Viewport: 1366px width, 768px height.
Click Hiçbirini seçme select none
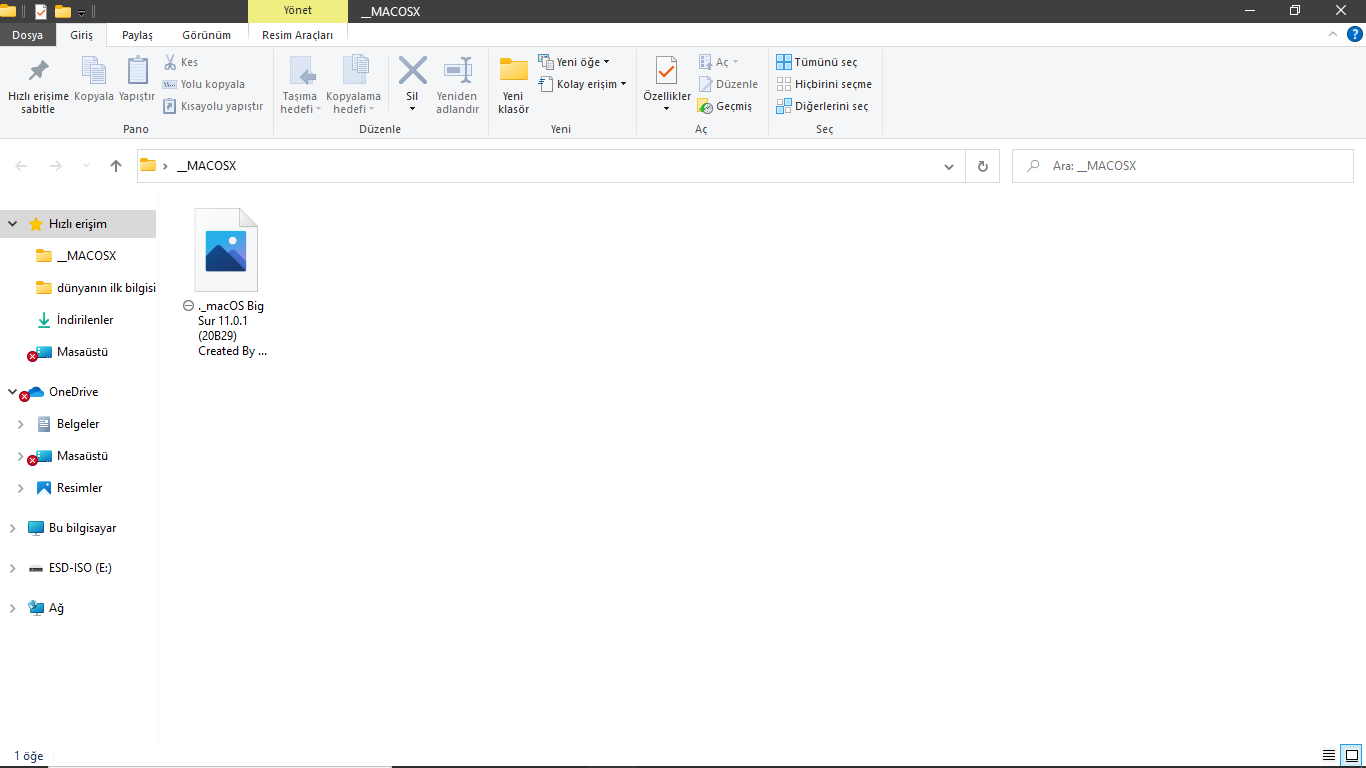tap(824, 84)
